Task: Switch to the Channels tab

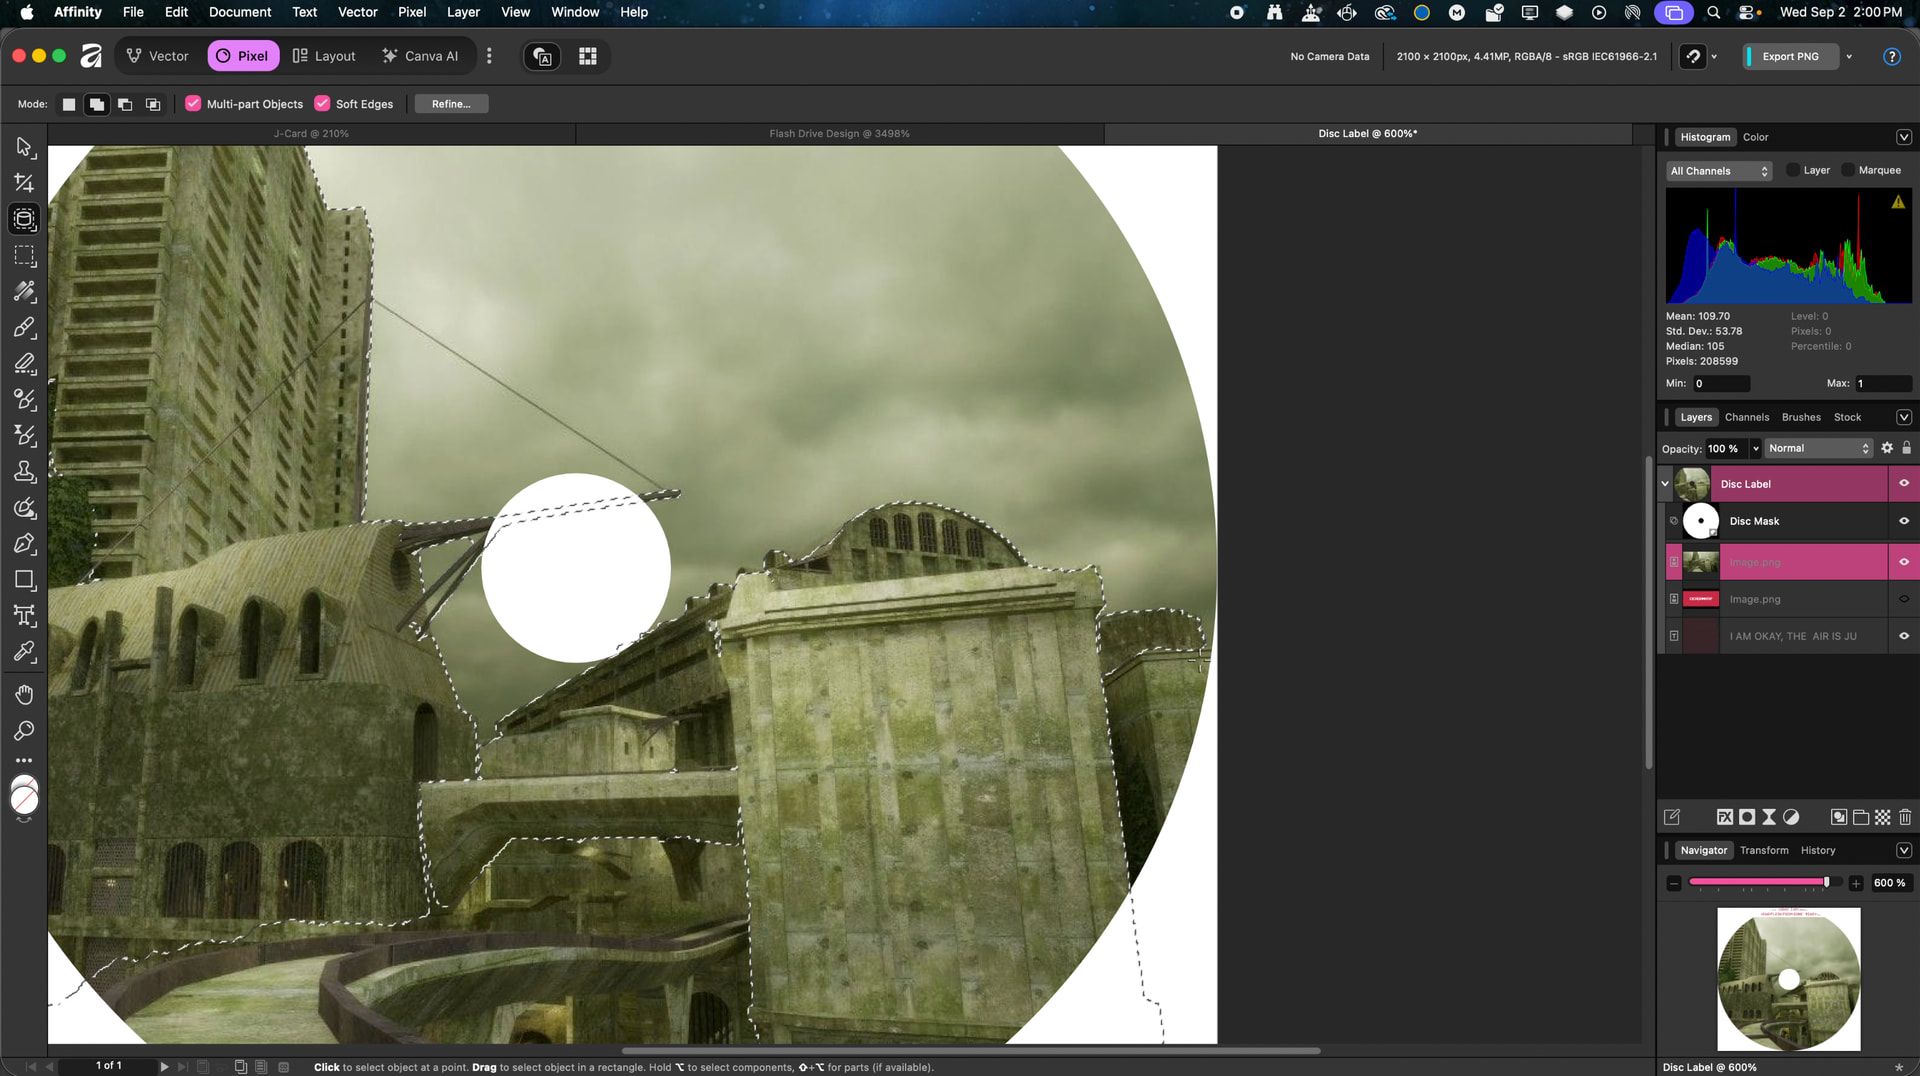Action: click(1746, 417)
